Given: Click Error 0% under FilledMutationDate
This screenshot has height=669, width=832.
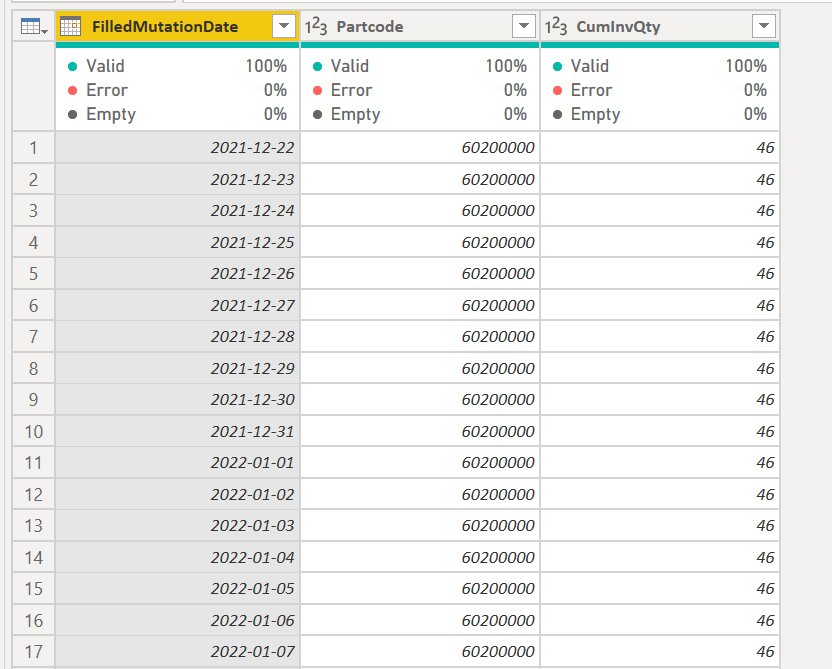Looking at the screenshot, I should [178, 90].
